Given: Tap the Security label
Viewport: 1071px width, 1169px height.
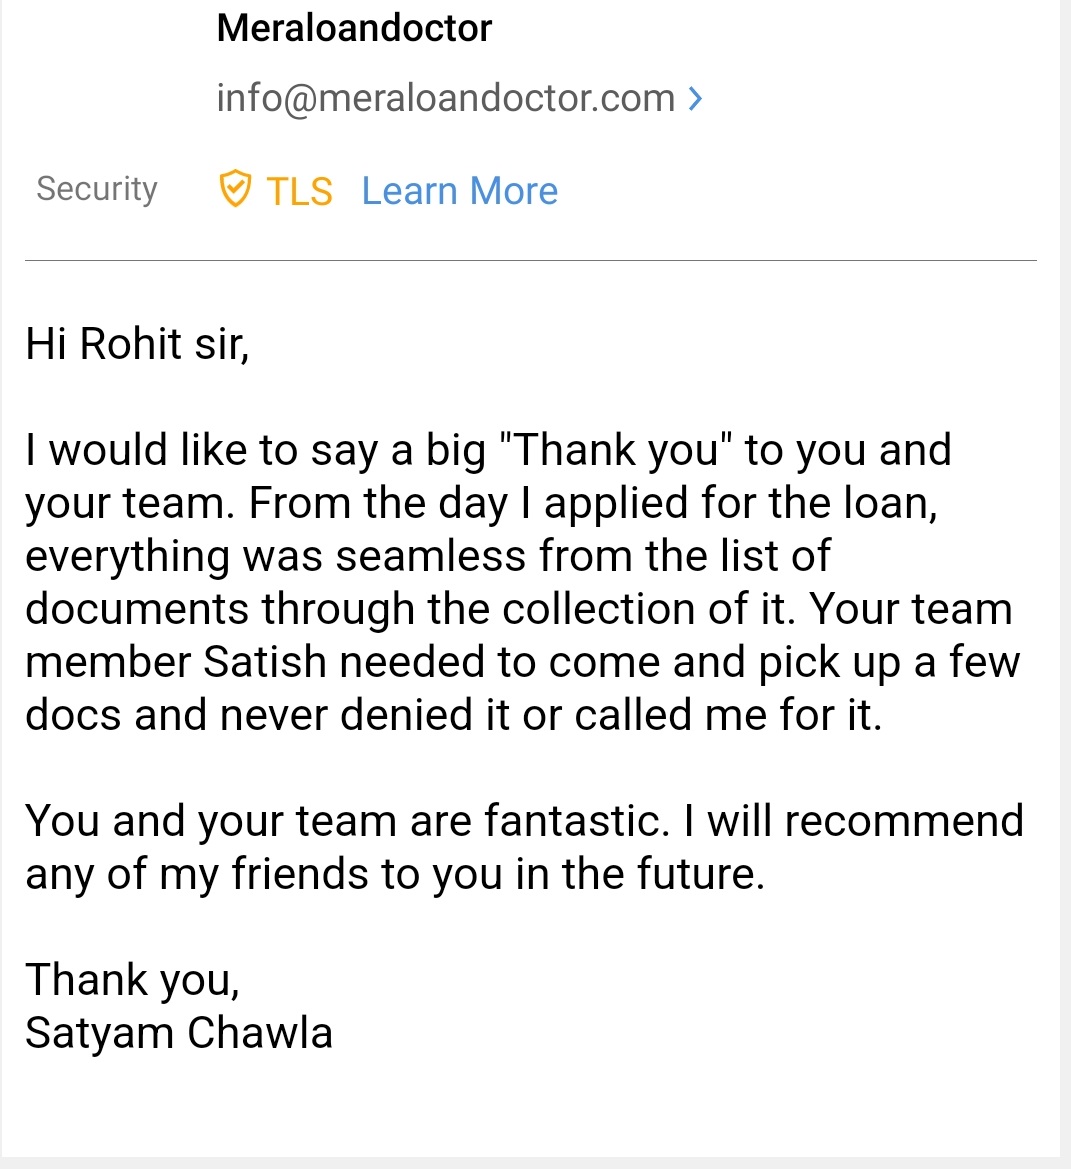Looking at the screenshot, I should [x=97, y=189].
